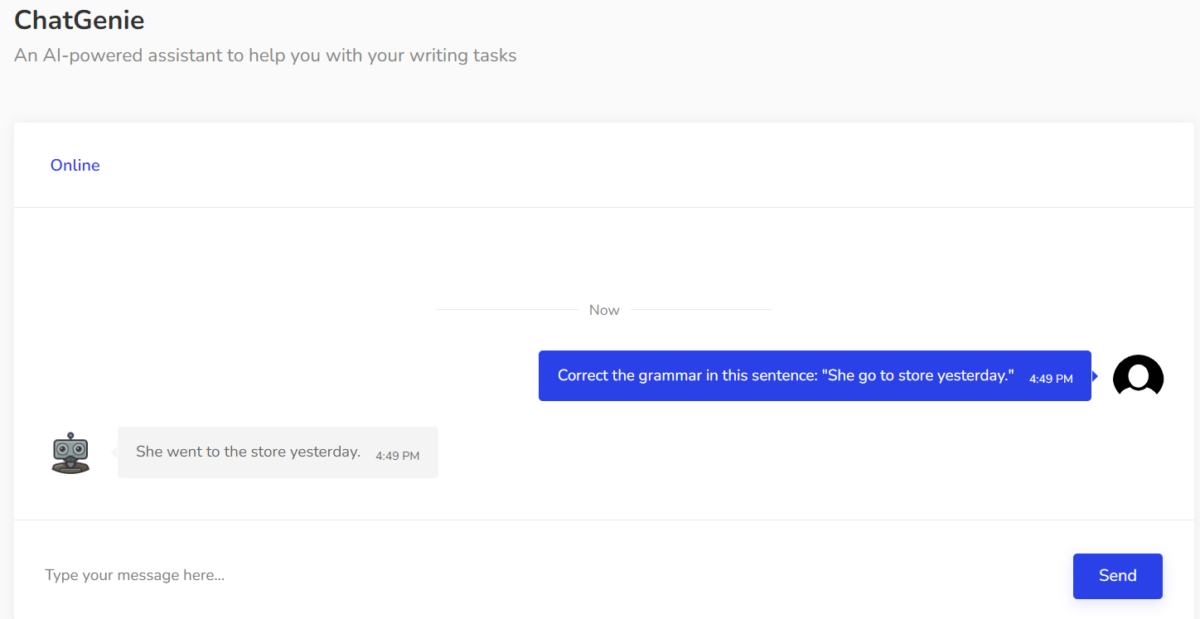Click the speech pointer beside user message
The width and height of the screenshot is (1200, 619).
click(x=1096, y=376)
